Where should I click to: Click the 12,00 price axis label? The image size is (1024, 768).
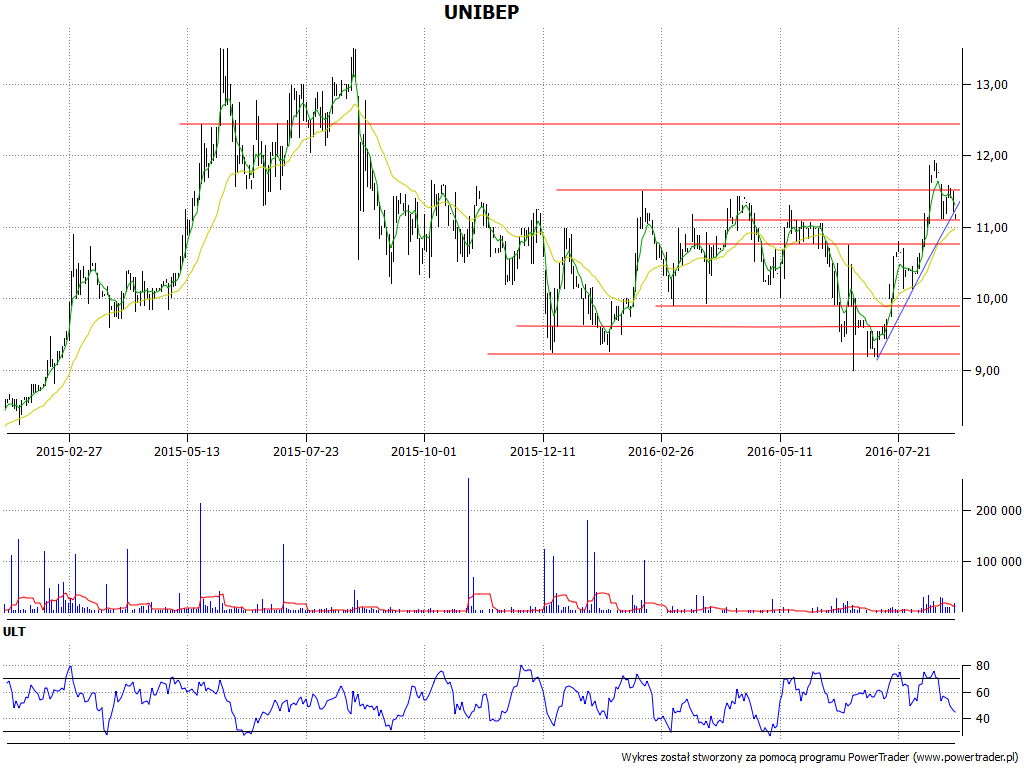point(992,156)
